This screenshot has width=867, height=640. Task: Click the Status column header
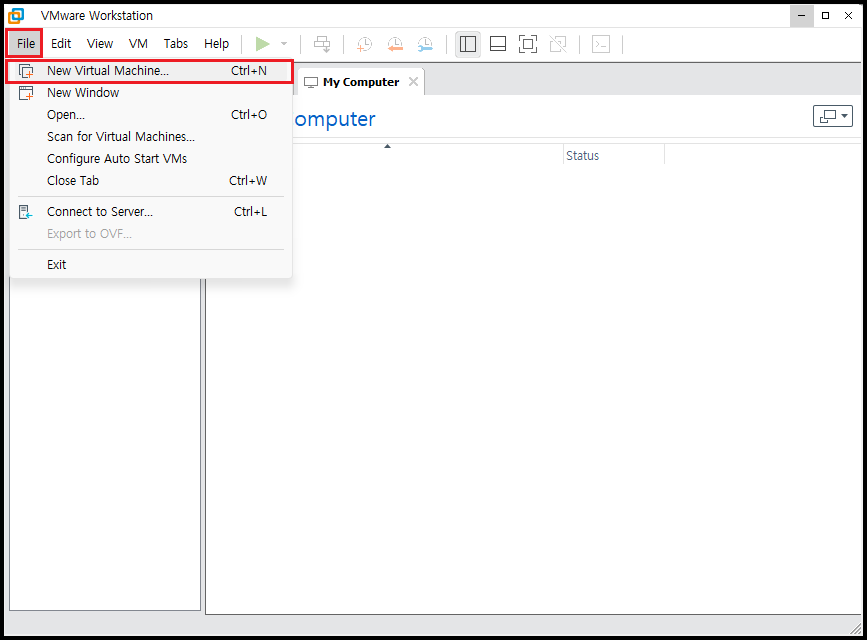[x=614, y=156]
